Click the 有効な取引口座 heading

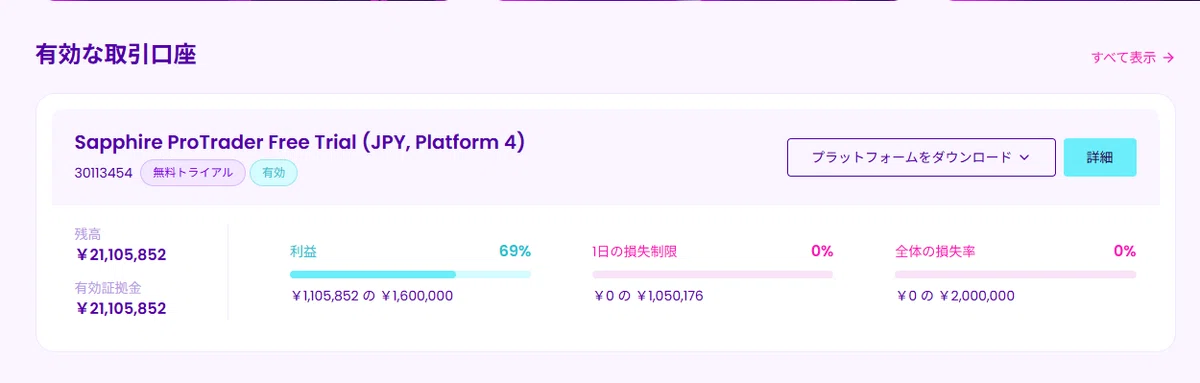pos(115,54)
